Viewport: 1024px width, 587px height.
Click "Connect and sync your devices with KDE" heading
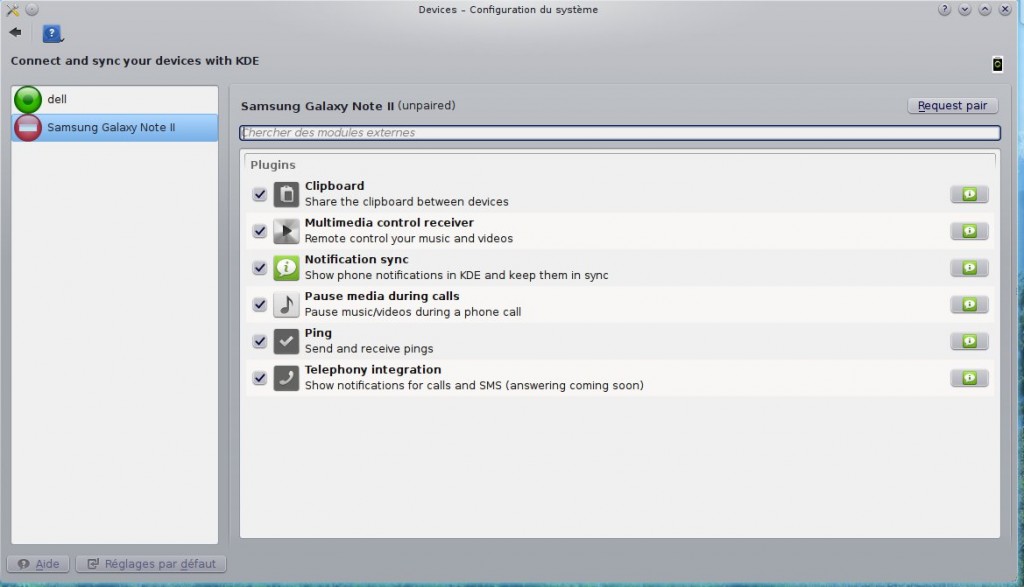[135, 61]
